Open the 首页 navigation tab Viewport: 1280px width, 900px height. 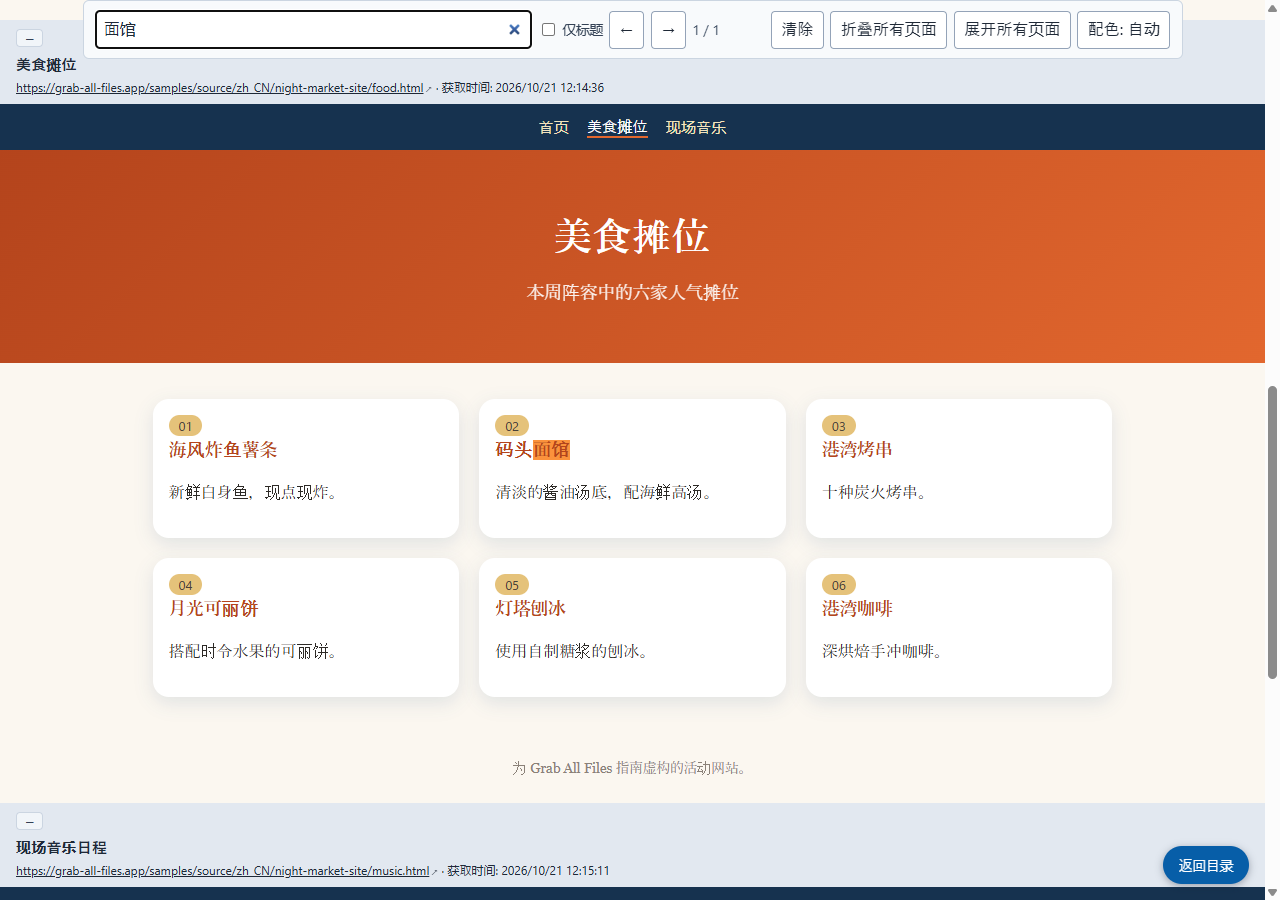(554, 127)
